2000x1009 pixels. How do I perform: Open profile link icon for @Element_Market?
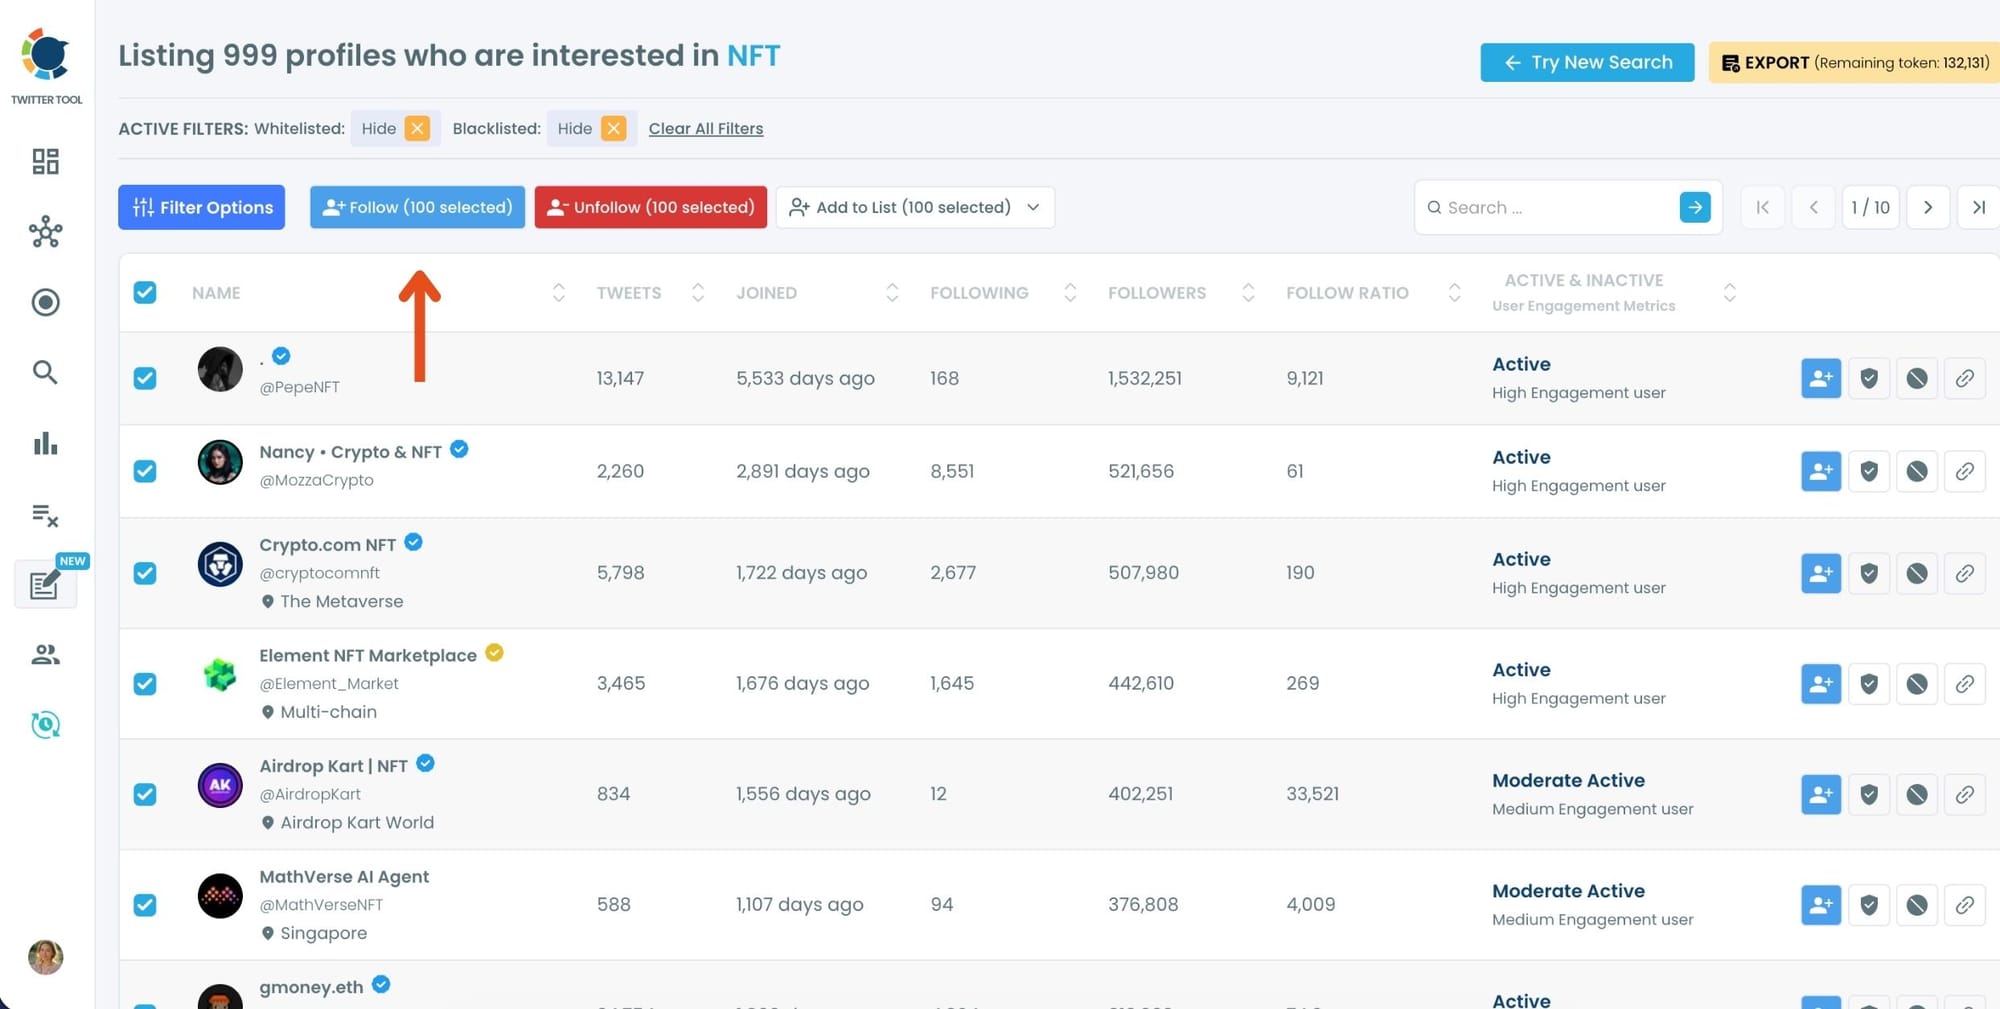pyautogui.click(x=1964, y=684)
